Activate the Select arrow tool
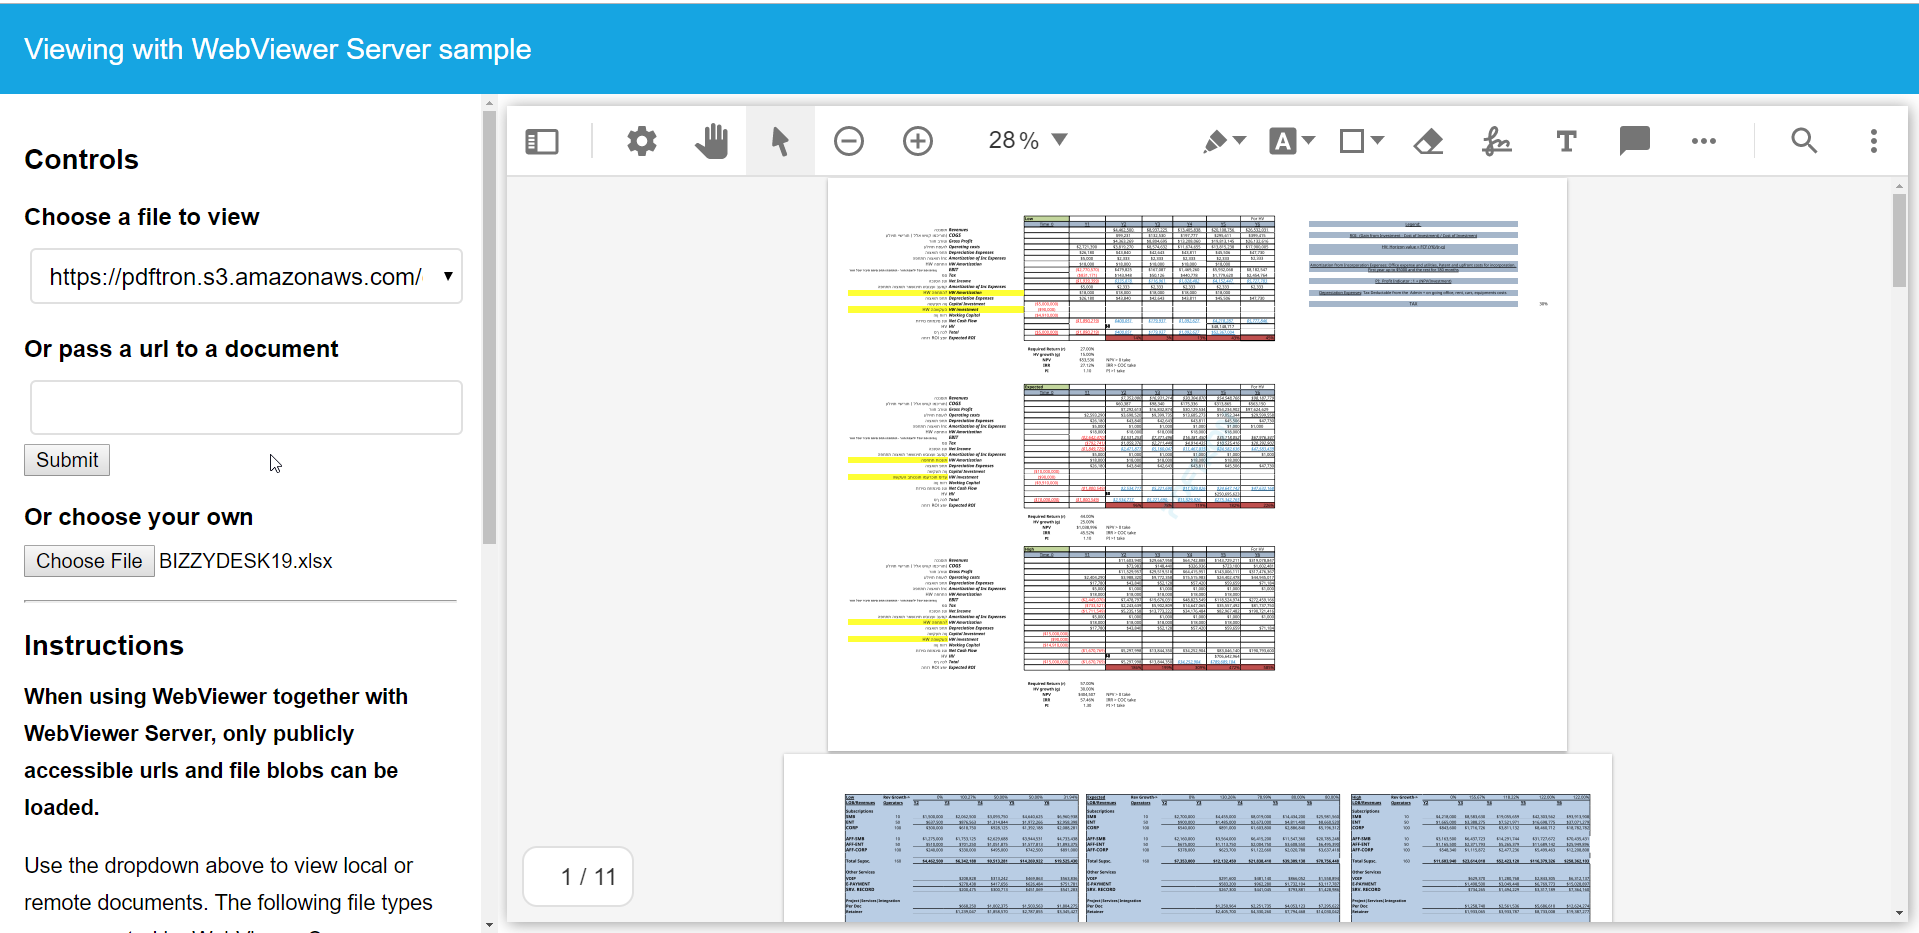 pos(780,141)
